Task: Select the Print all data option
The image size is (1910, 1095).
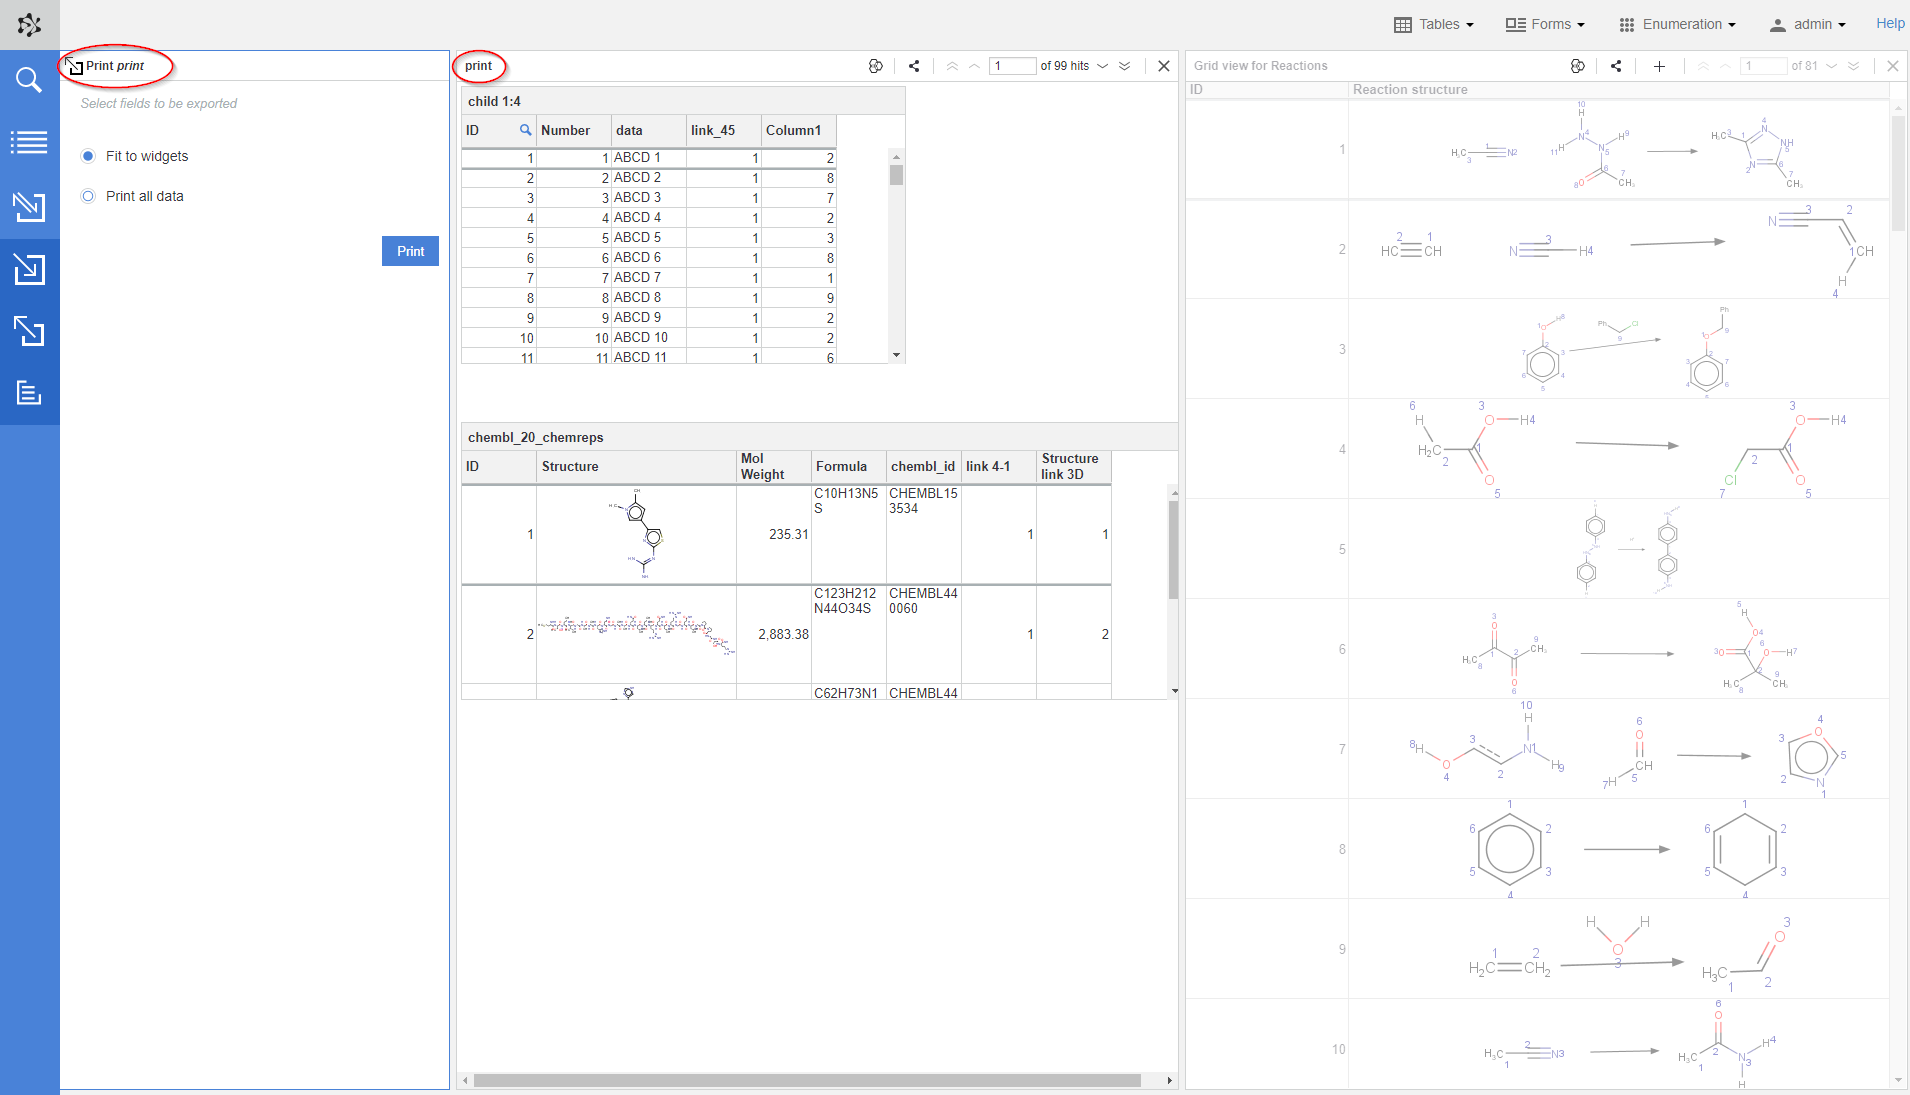Action: click(x=89, y=196)
